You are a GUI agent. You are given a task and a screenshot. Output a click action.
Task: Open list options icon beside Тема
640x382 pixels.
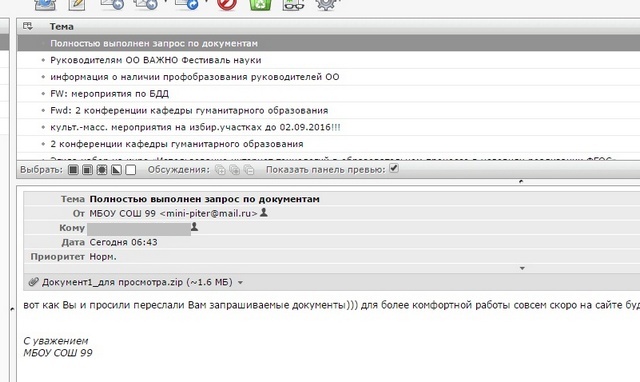[x=28, y=27]
